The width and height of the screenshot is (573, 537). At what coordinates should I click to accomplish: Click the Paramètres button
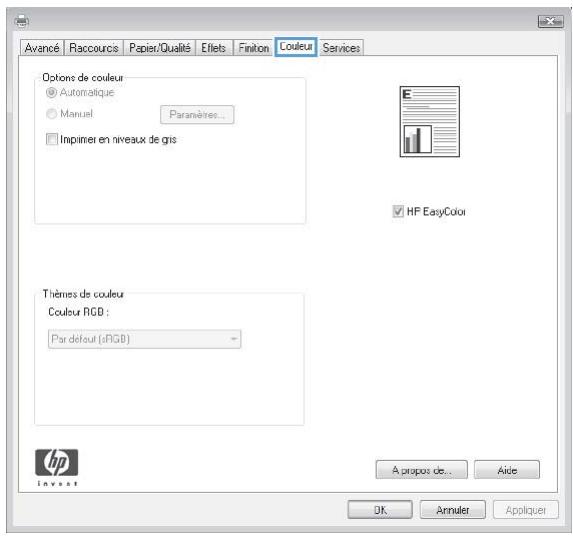197,115
